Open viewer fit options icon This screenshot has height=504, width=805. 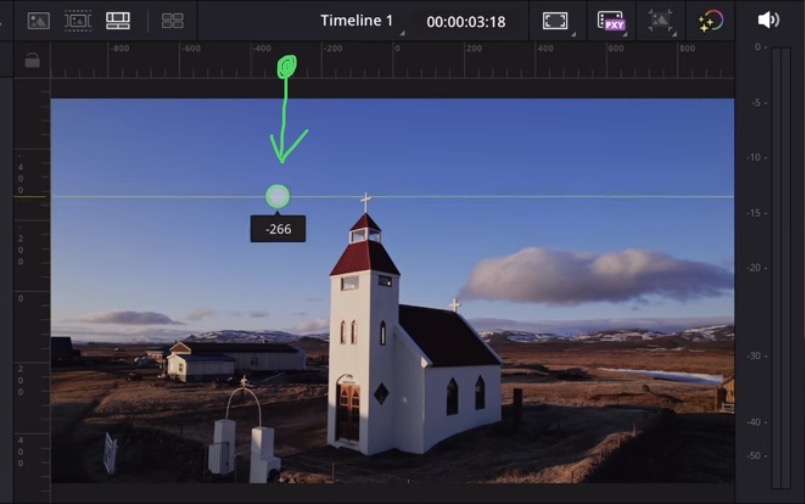(x=555, y=21)
